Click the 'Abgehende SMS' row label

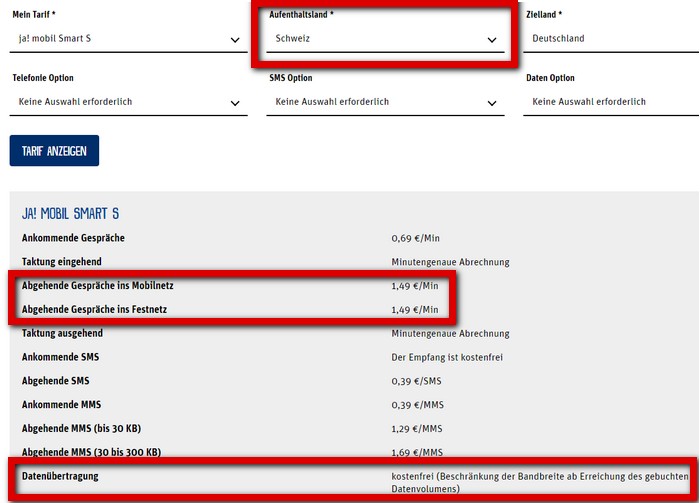coord(55,381)
